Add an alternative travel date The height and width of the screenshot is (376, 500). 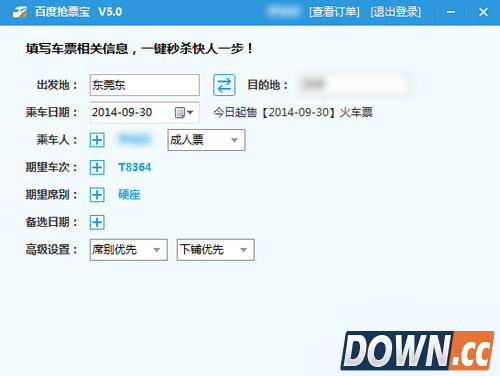point(97,222)
